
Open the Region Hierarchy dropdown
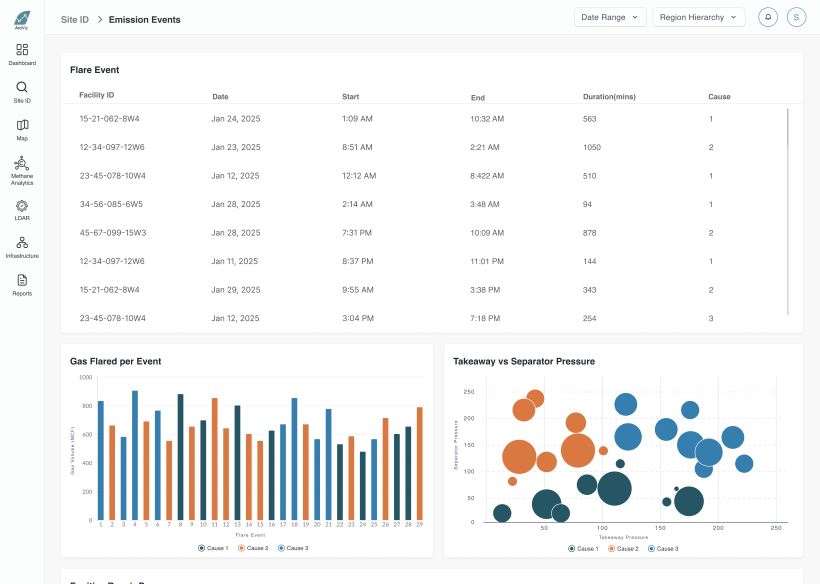[x=699, y=17]
